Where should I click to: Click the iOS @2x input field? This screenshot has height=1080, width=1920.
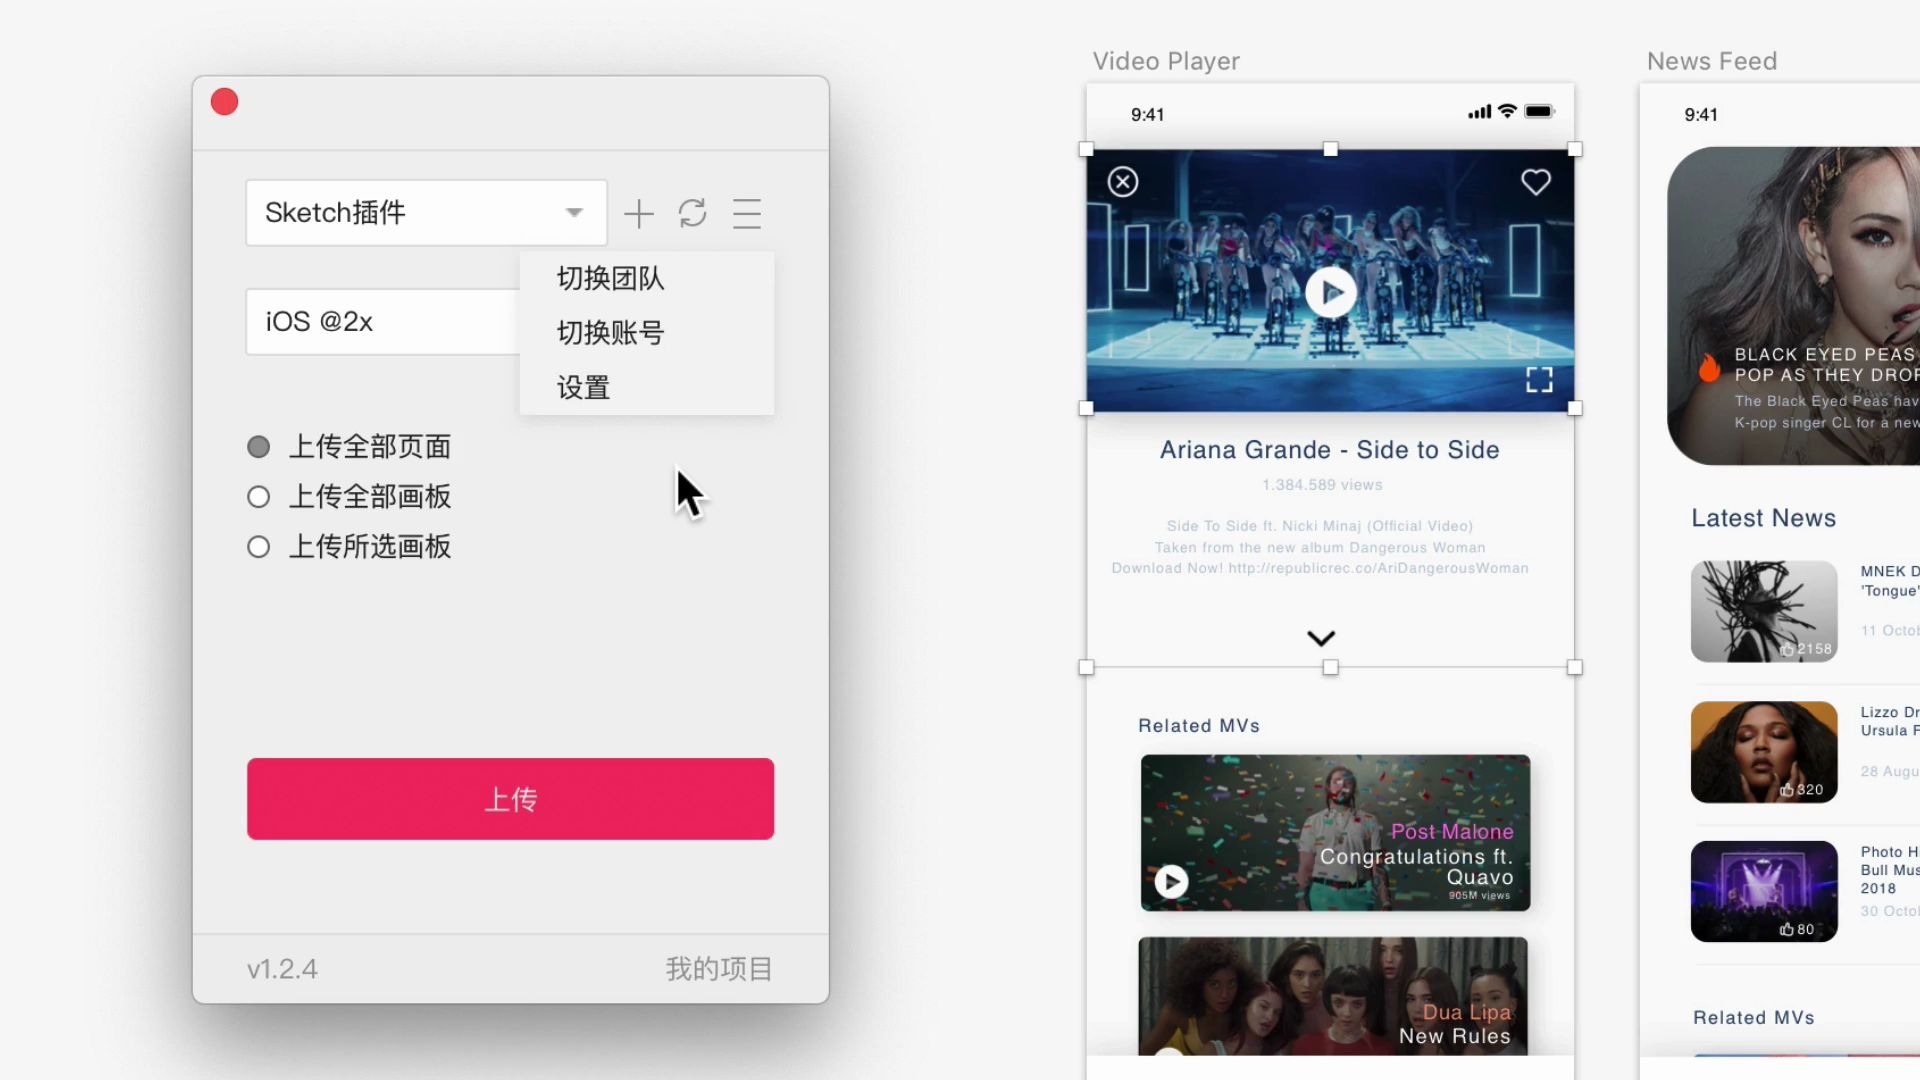coord(382,320)
